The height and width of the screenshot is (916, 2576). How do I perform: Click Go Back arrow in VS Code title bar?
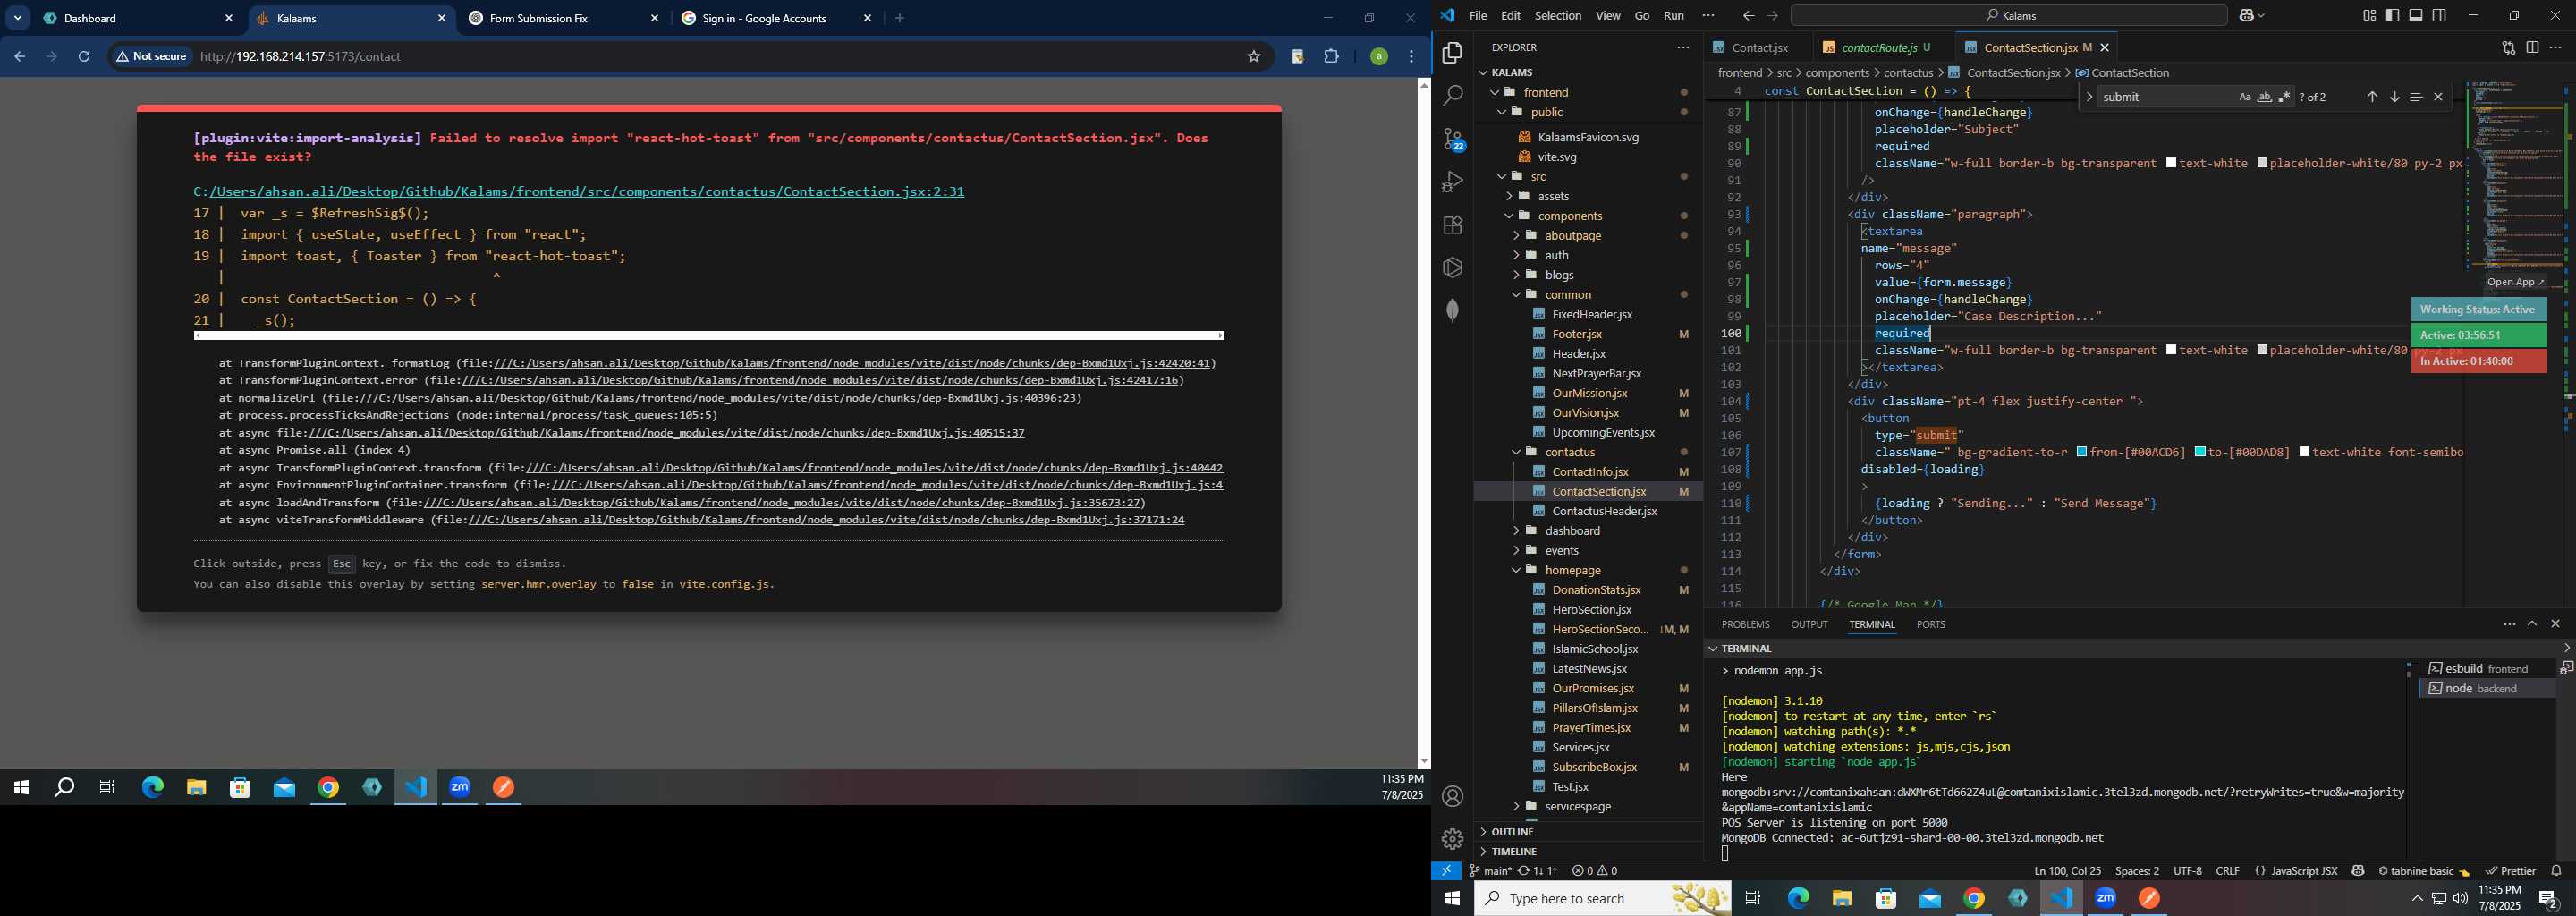click(1747, 16)
